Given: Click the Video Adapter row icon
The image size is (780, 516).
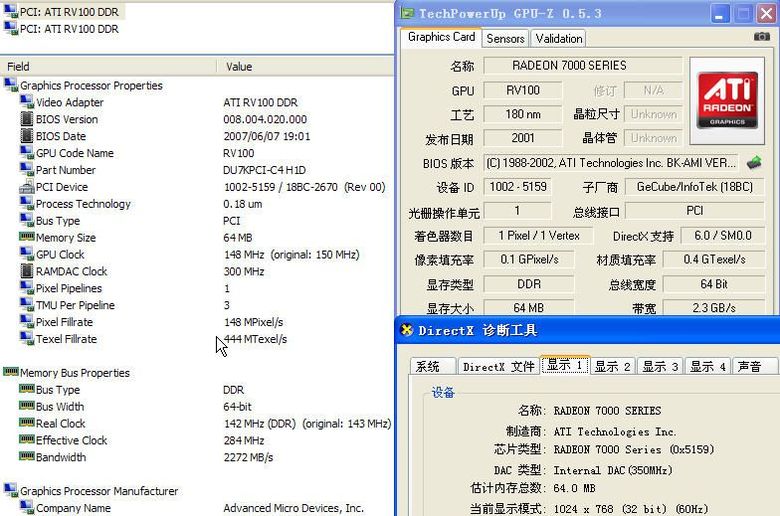Looking at the screenshot, I should click(x=27, y=102).
